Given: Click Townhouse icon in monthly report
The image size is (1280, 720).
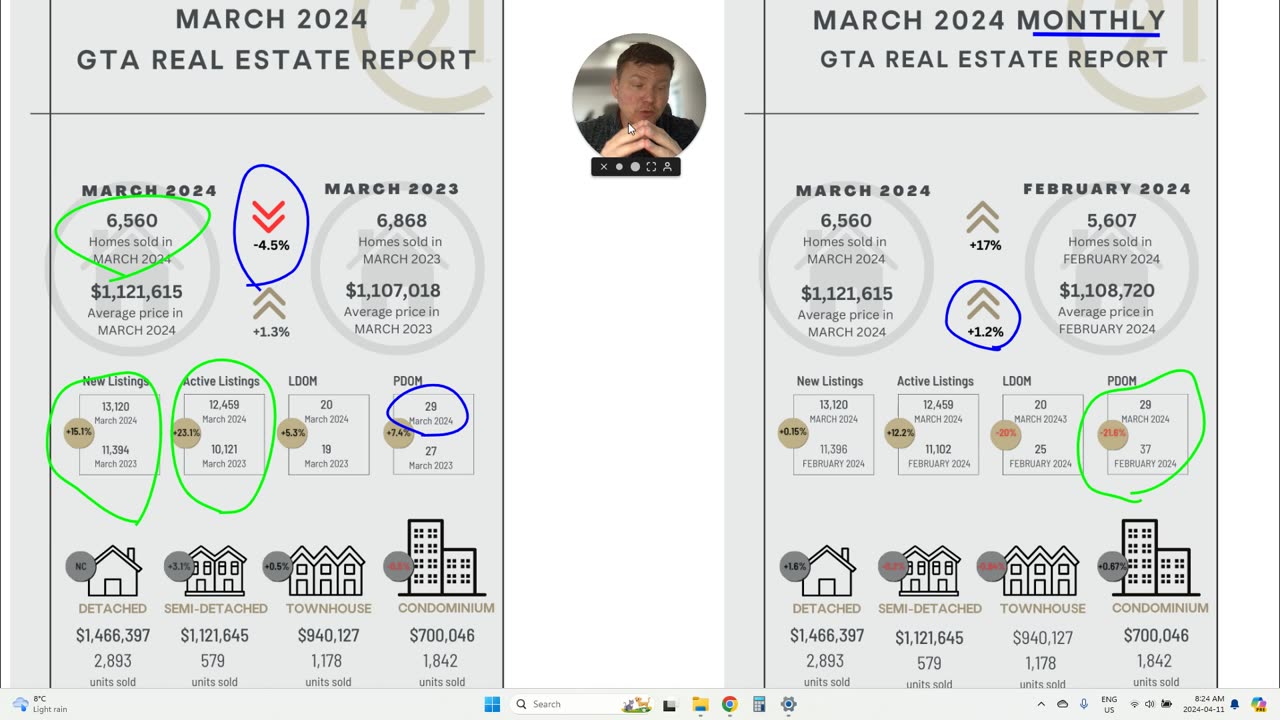Looking at the screenshot, I should (x=1040, y=570).
